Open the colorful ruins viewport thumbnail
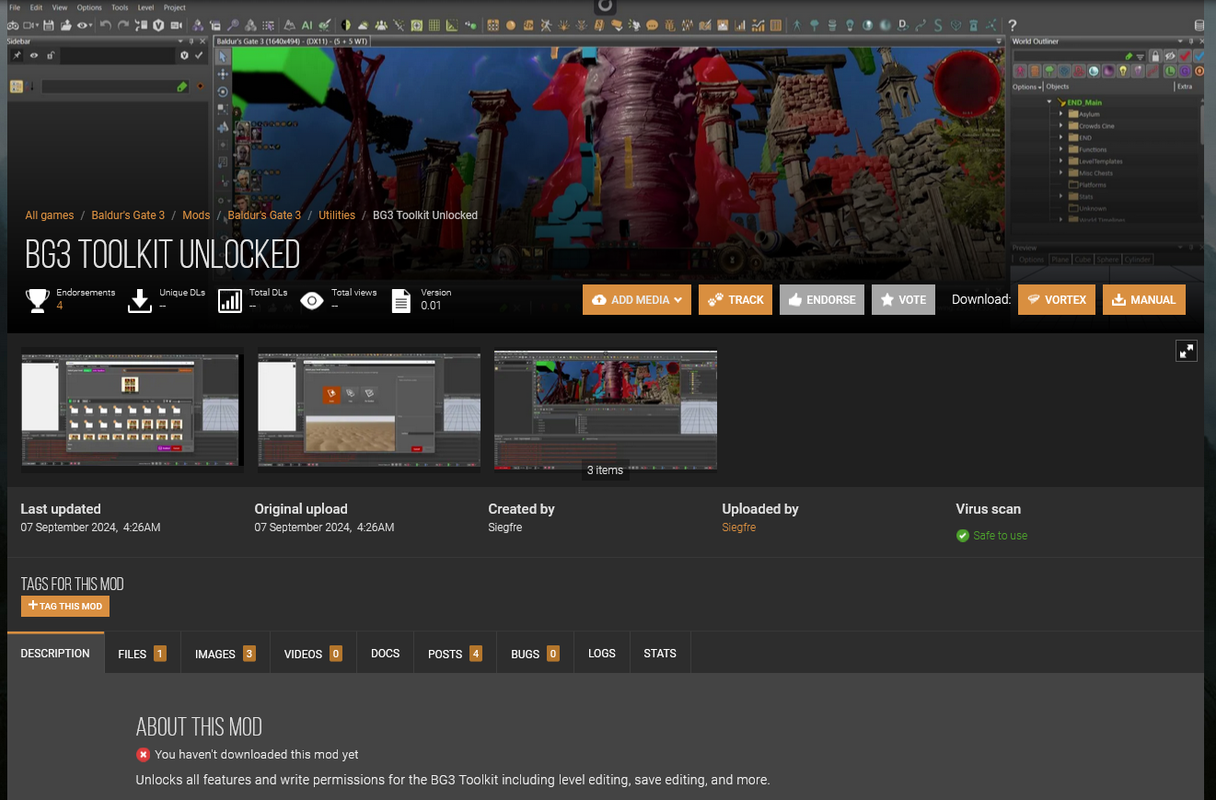Screen dimensions: 1216x800 click(606, 410)
